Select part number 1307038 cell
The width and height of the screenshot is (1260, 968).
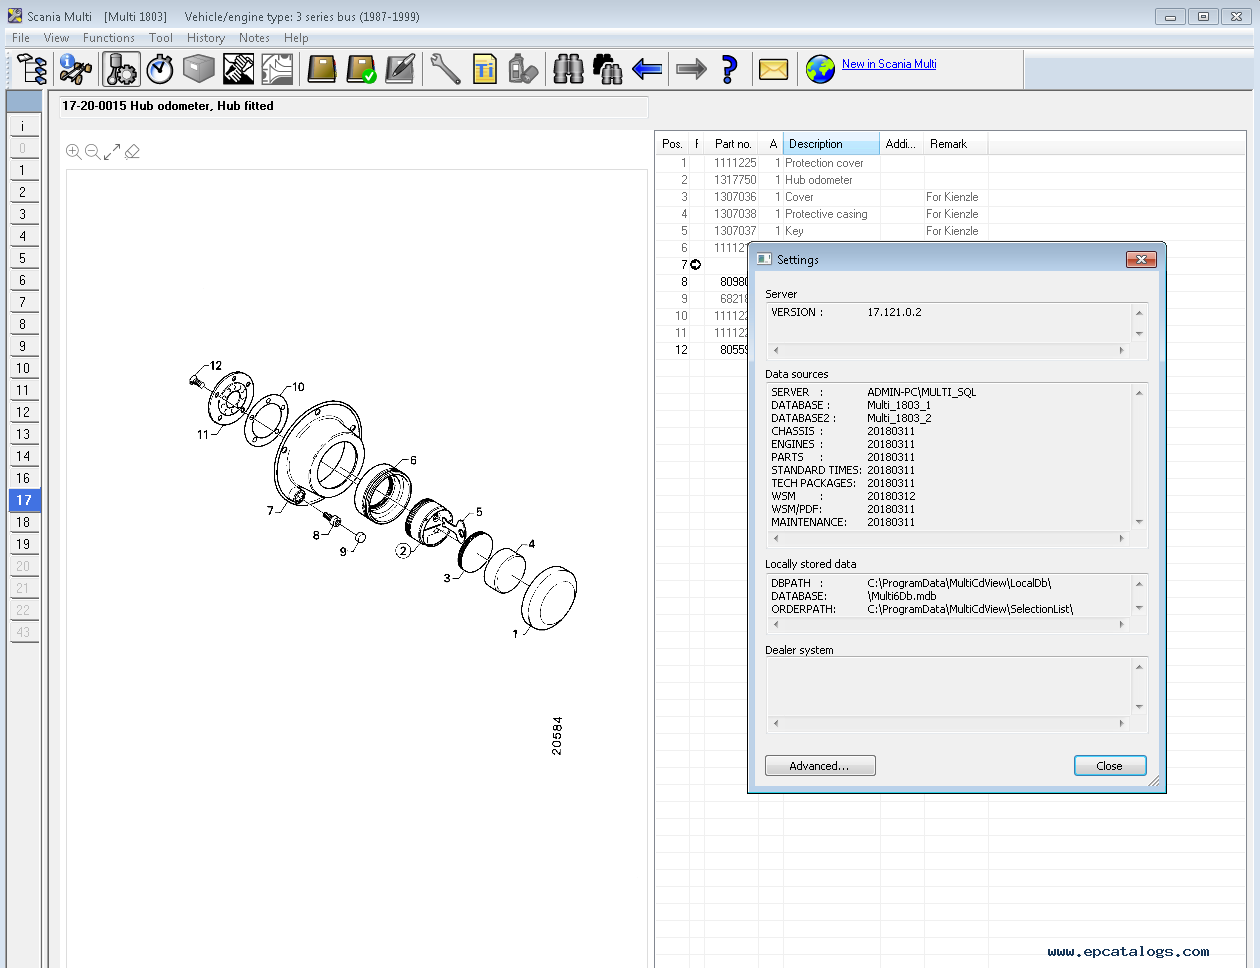[x=735, y=214]
